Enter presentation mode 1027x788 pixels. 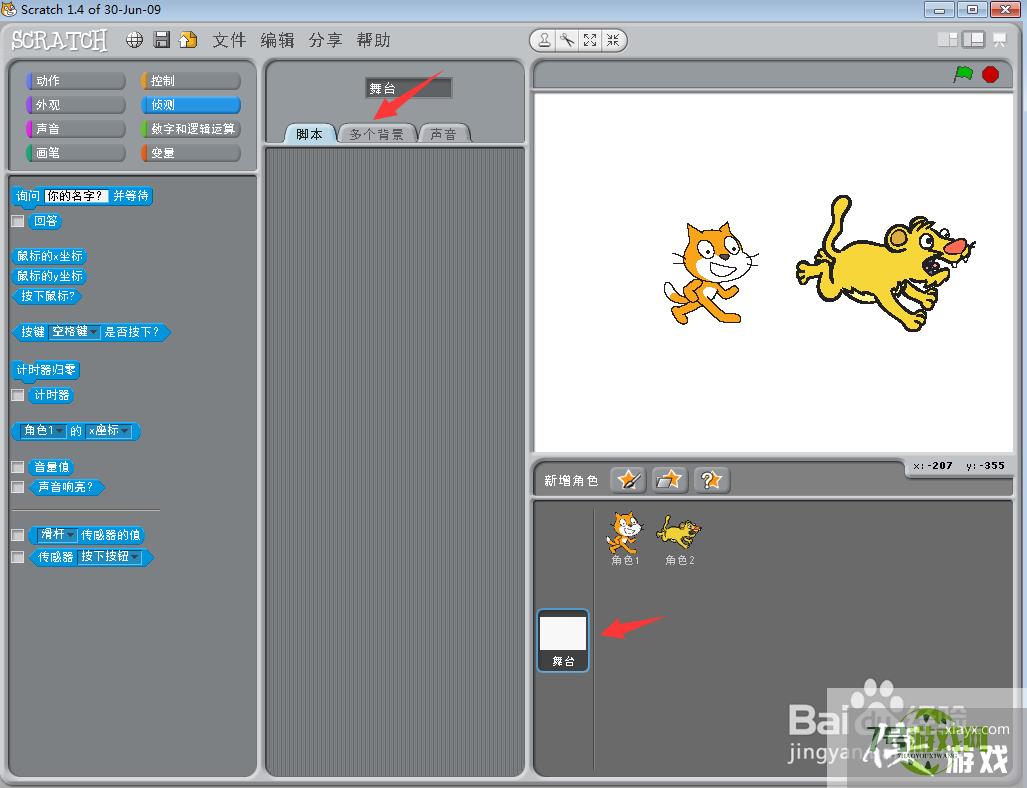tap(999, 40)
